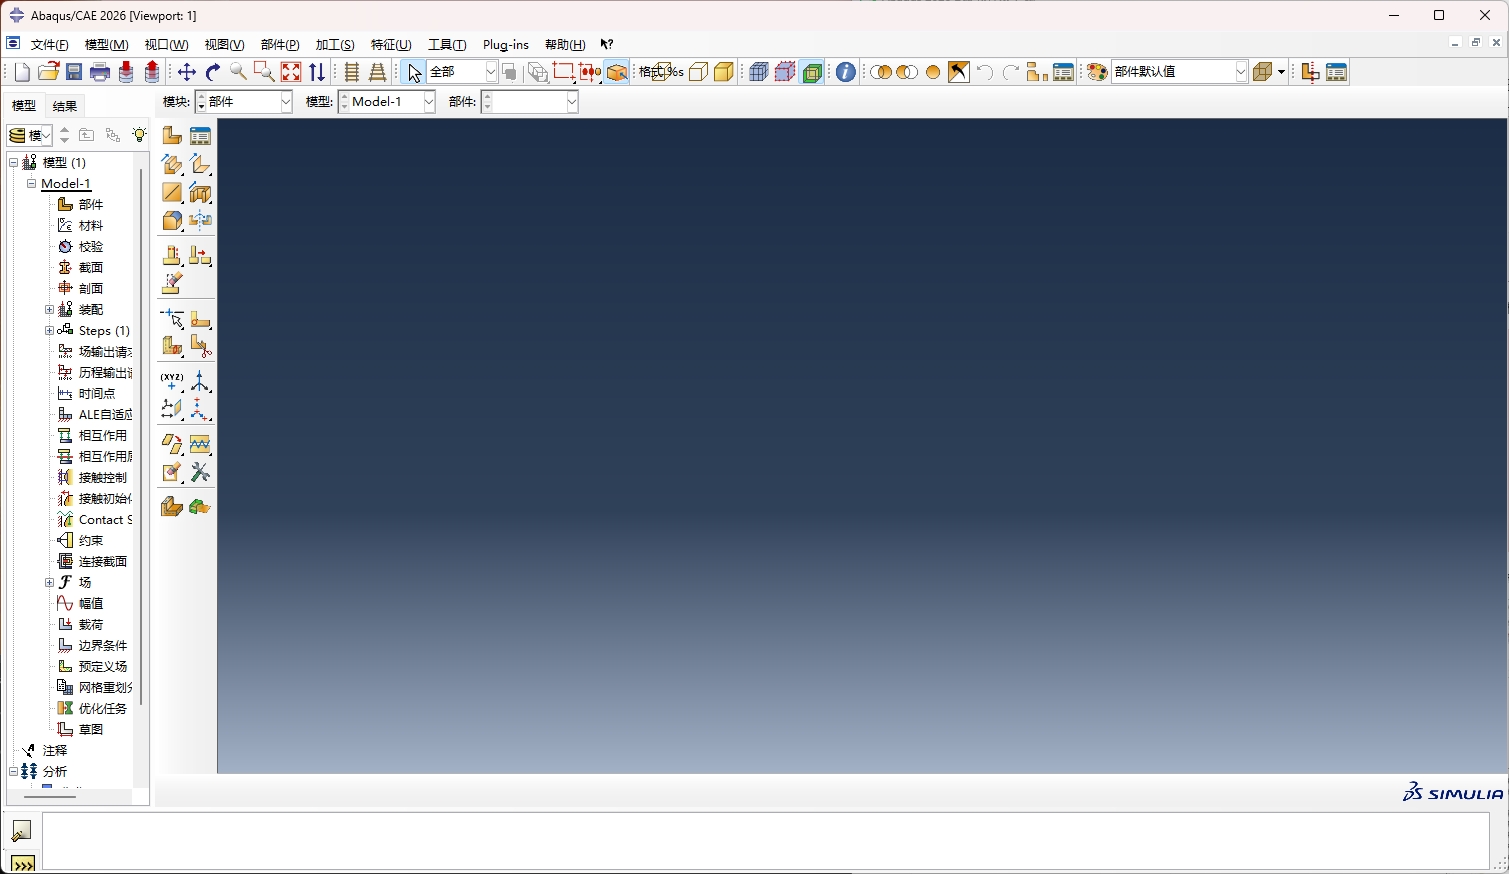Open the 模块 module dropdown
Screen dimensions: 1509x874
click(x=285, y=101)
